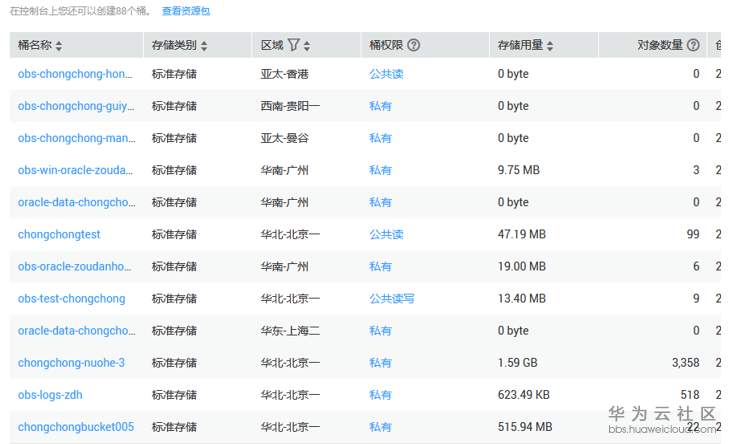Open bucket obs-test-chongchong

(72, 299)
